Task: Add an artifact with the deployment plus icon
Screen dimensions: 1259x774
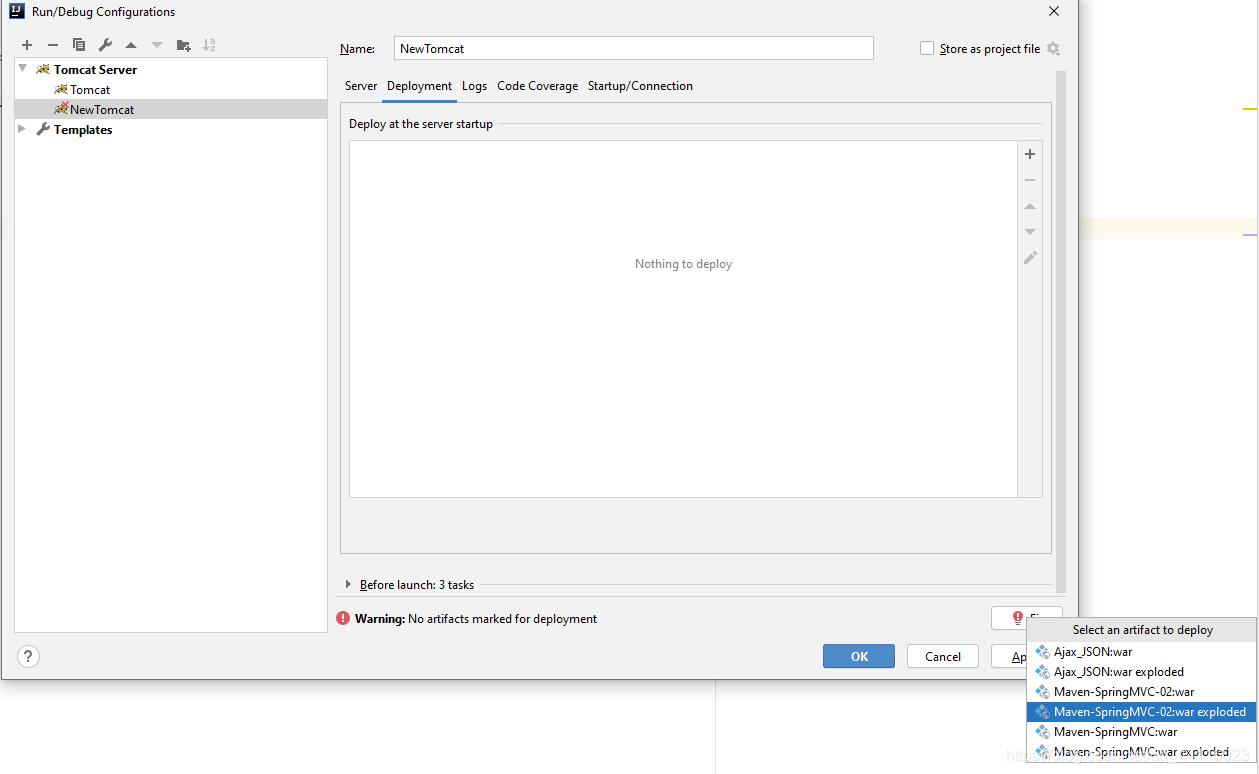Action: point(1030,154)
